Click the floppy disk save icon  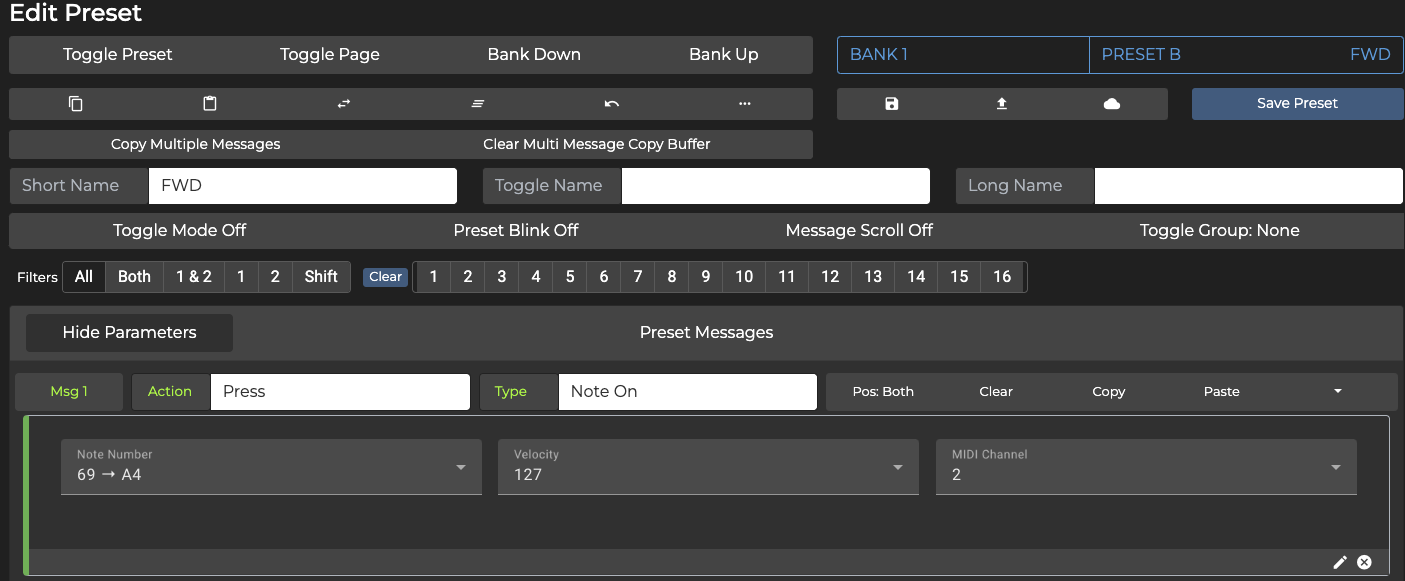coord(892,104)
